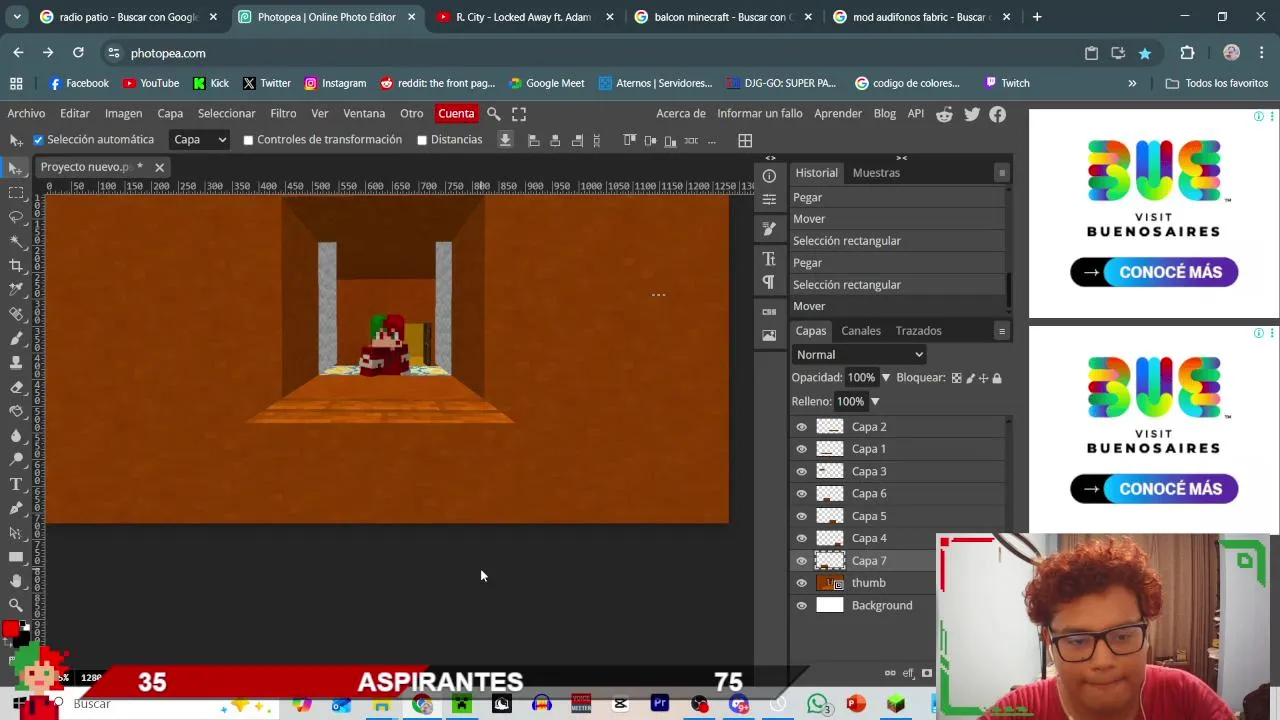Open the Historial panel options menu

[x=1001, y=173]
